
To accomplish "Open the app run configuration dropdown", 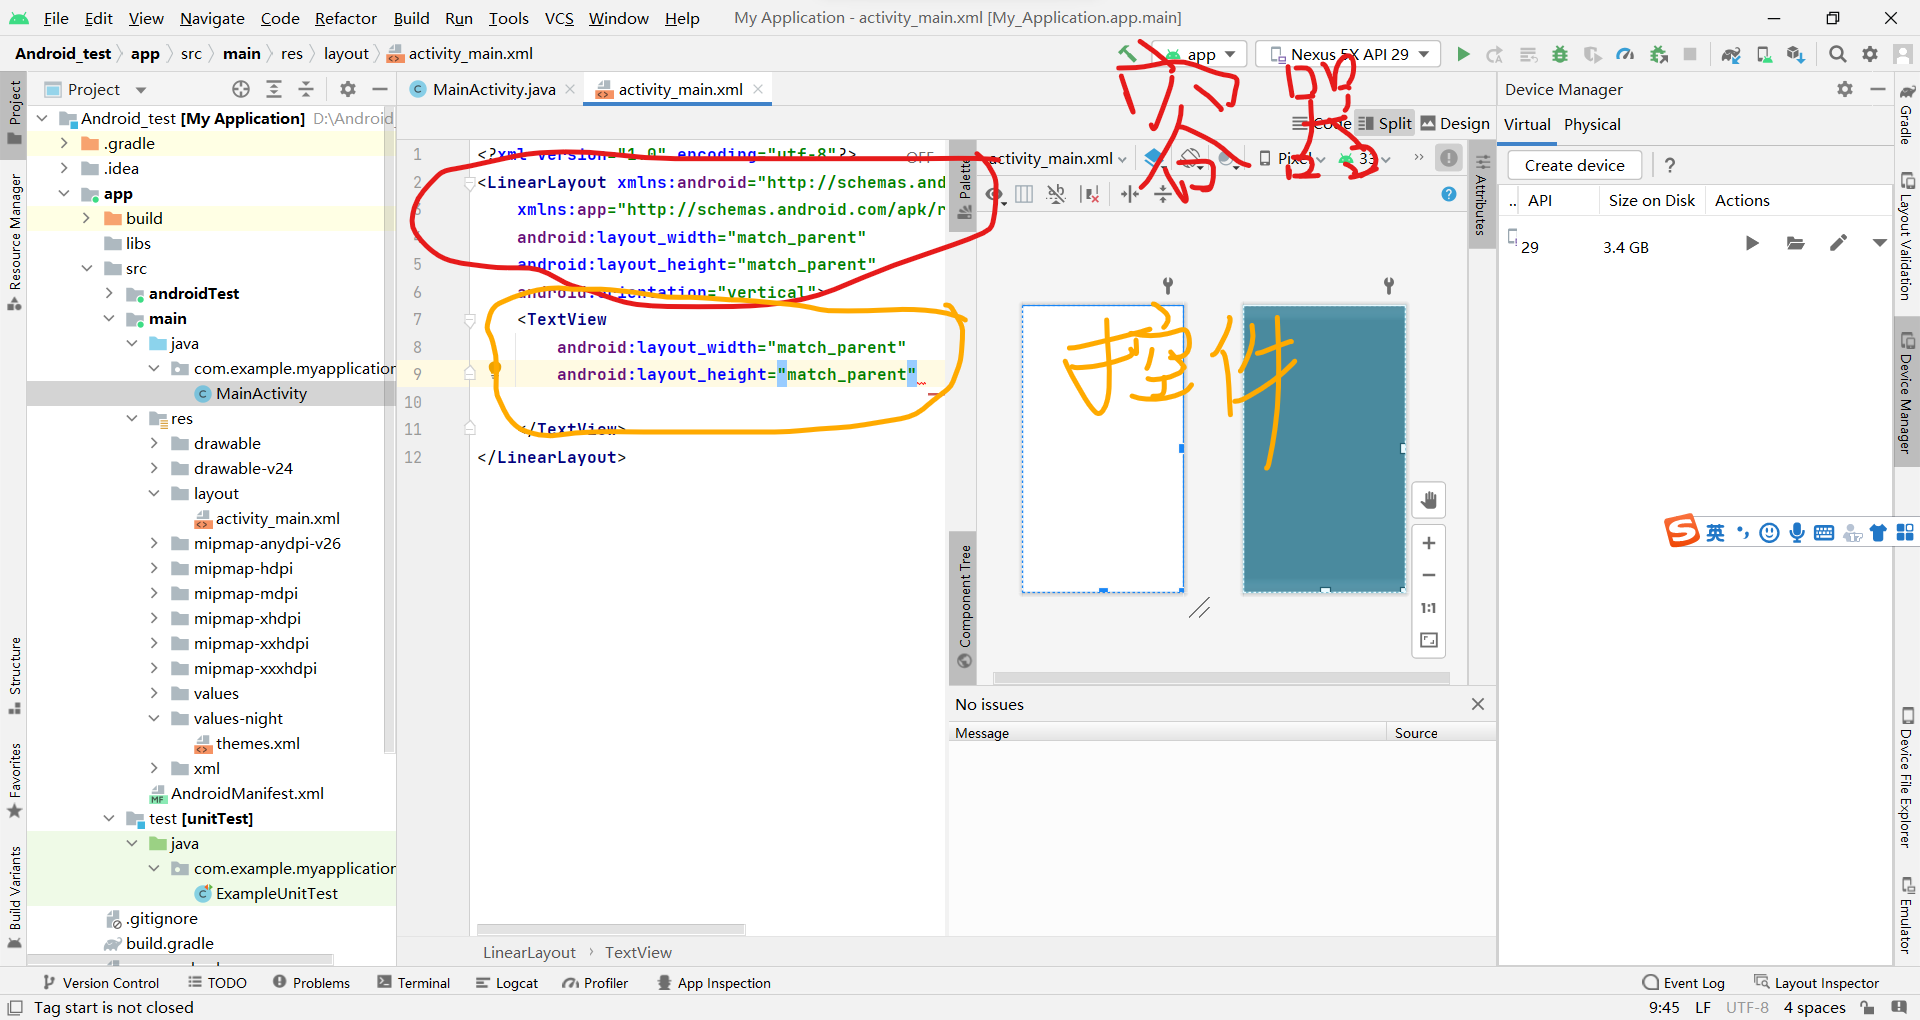I will (1198, 54).
